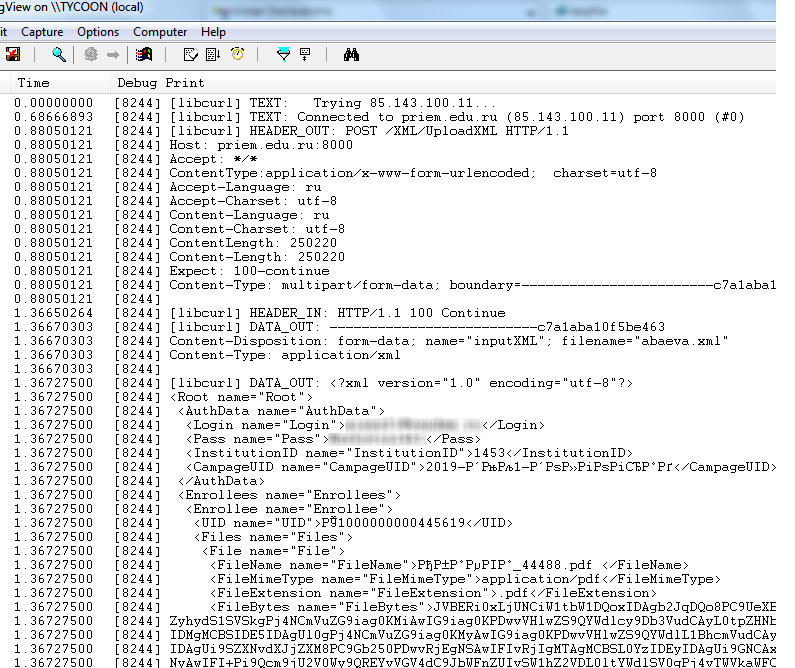
Task: Open Find using the binoculars icon
Action: (351, 55)
